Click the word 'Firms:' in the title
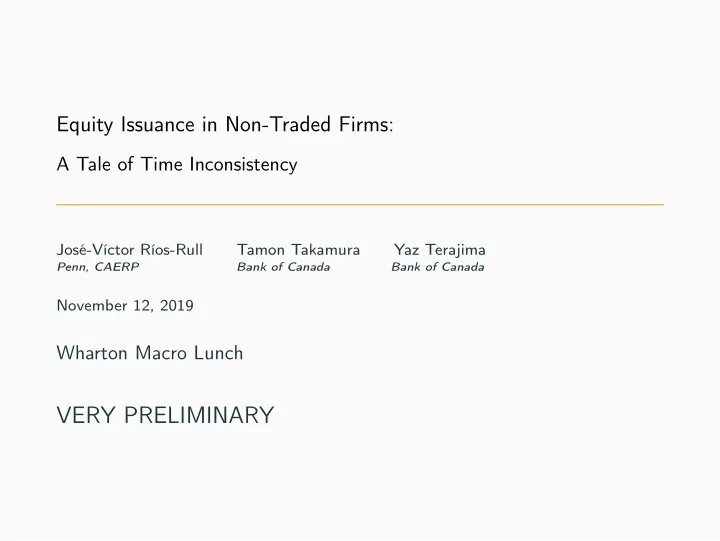The width and height of the screenshot is (720, 541). coord(366,124)
